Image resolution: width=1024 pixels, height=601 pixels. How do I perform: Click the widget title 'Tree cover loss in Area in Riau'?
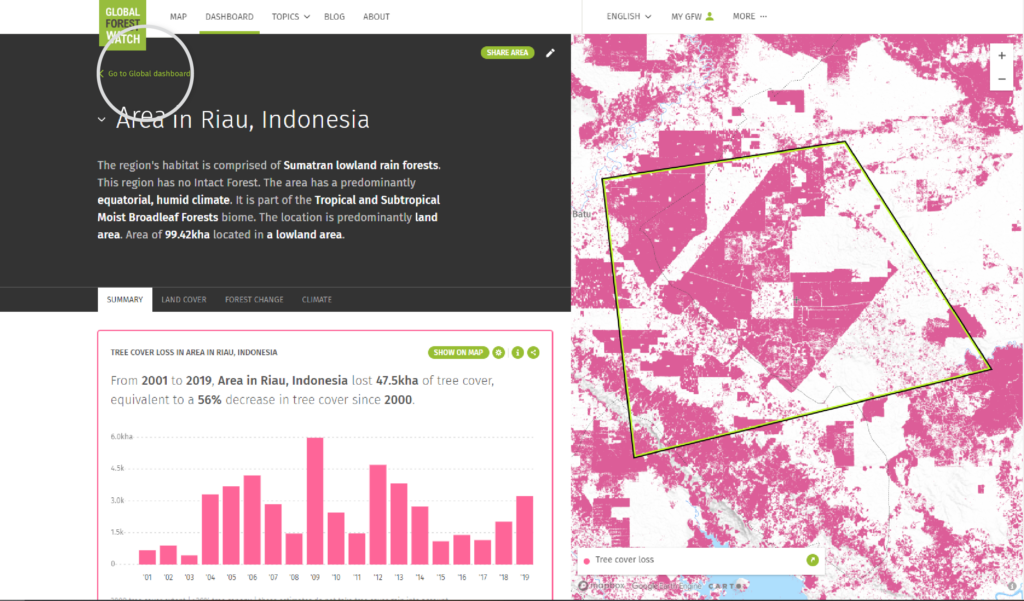tap(194, 352)
